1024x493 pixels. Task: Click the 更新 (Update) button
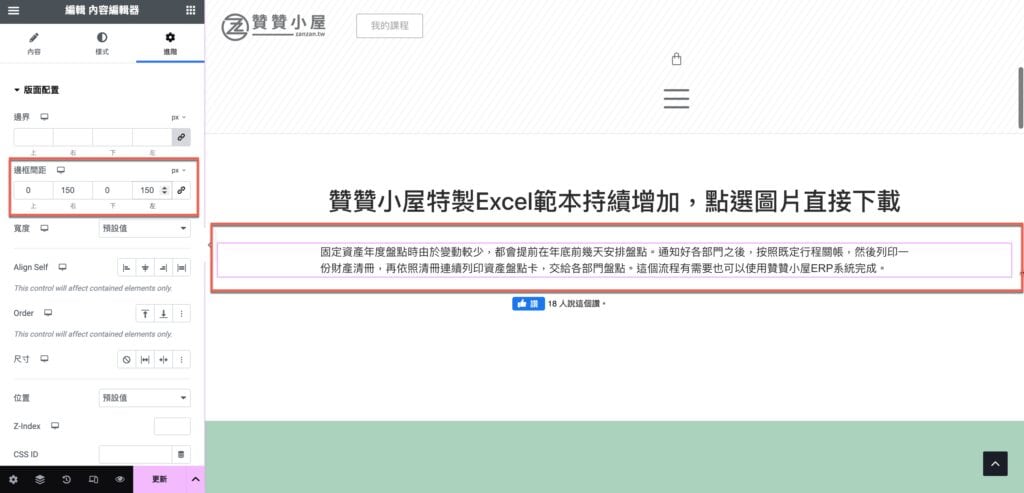[x=159, y=479]
